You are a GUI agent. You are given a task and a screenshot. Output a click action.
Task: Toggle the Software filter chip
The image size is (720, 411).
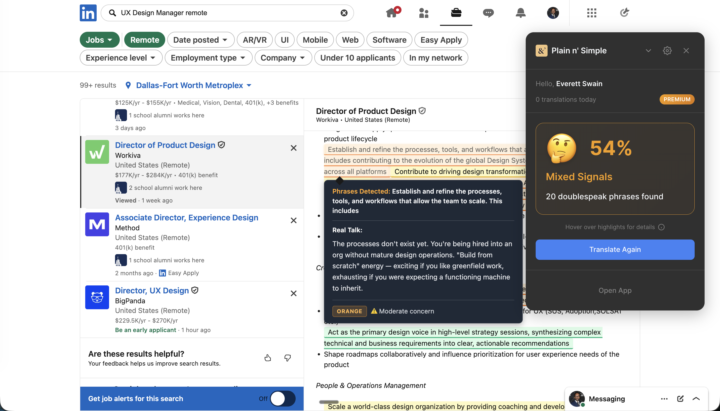[389, 40]
